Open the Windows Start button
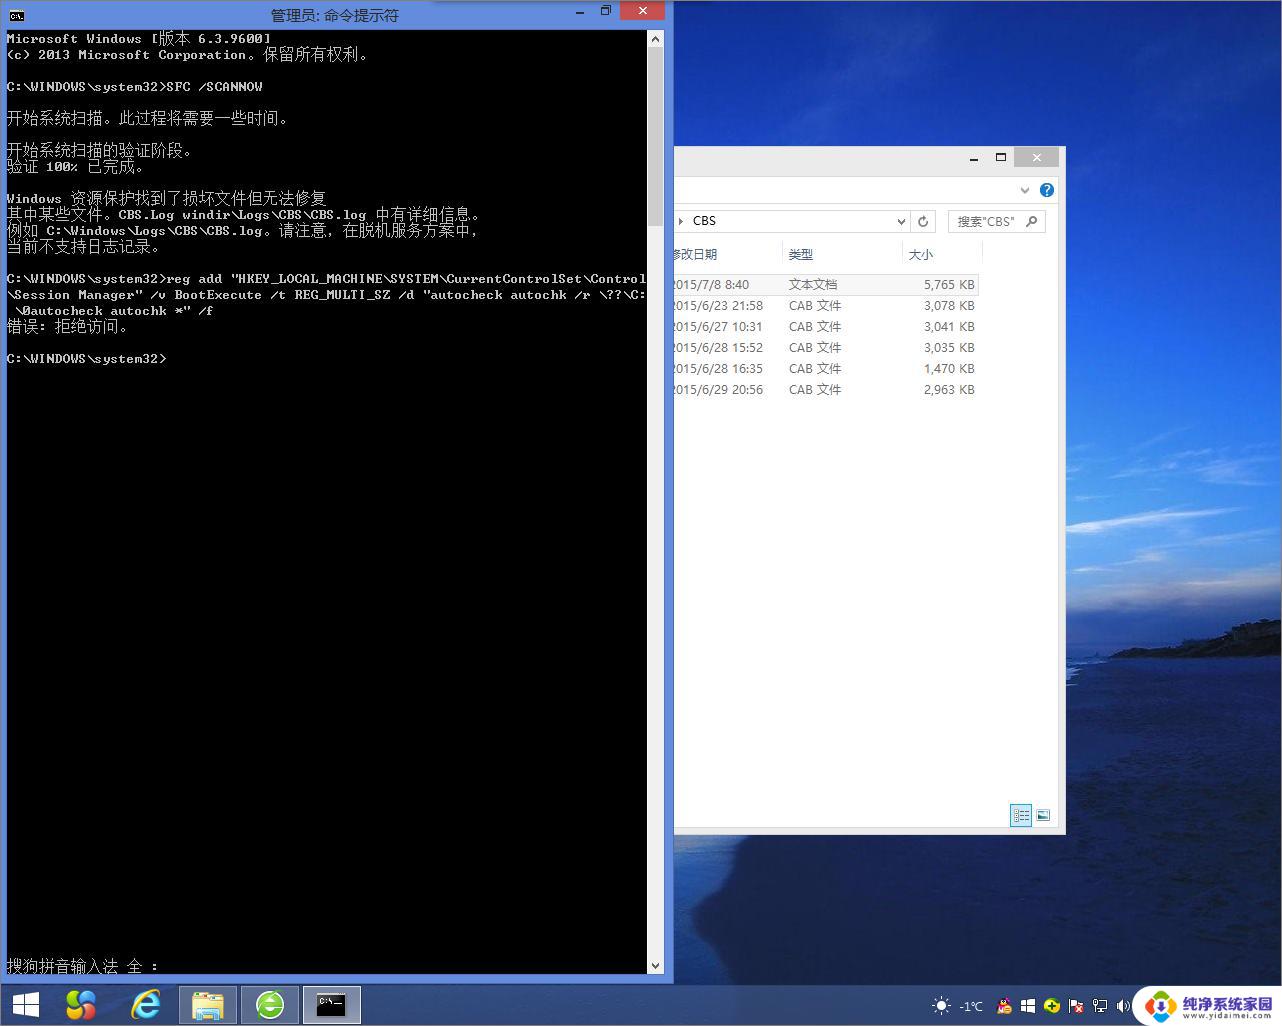Viewport: 1282px width, 1026px height. click(26, 1005)
